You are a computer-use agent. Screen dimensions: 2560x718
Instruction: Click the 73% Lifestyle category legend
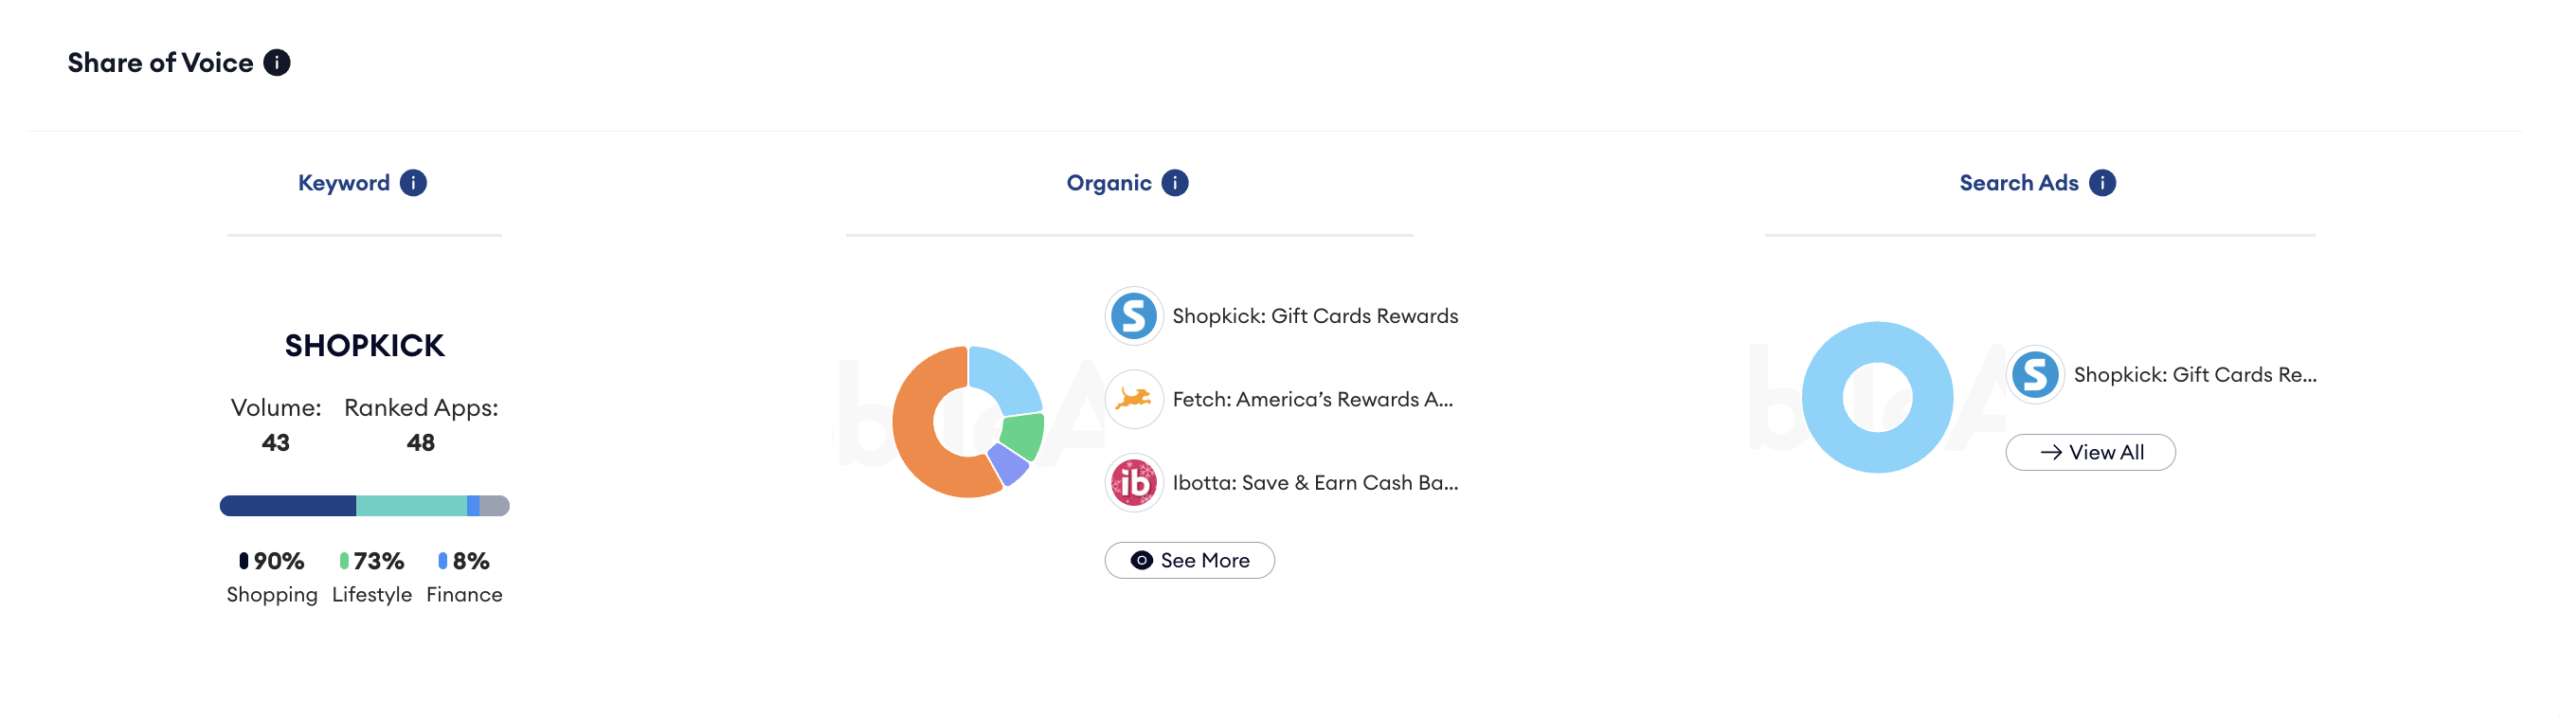[x=372, y=578]
